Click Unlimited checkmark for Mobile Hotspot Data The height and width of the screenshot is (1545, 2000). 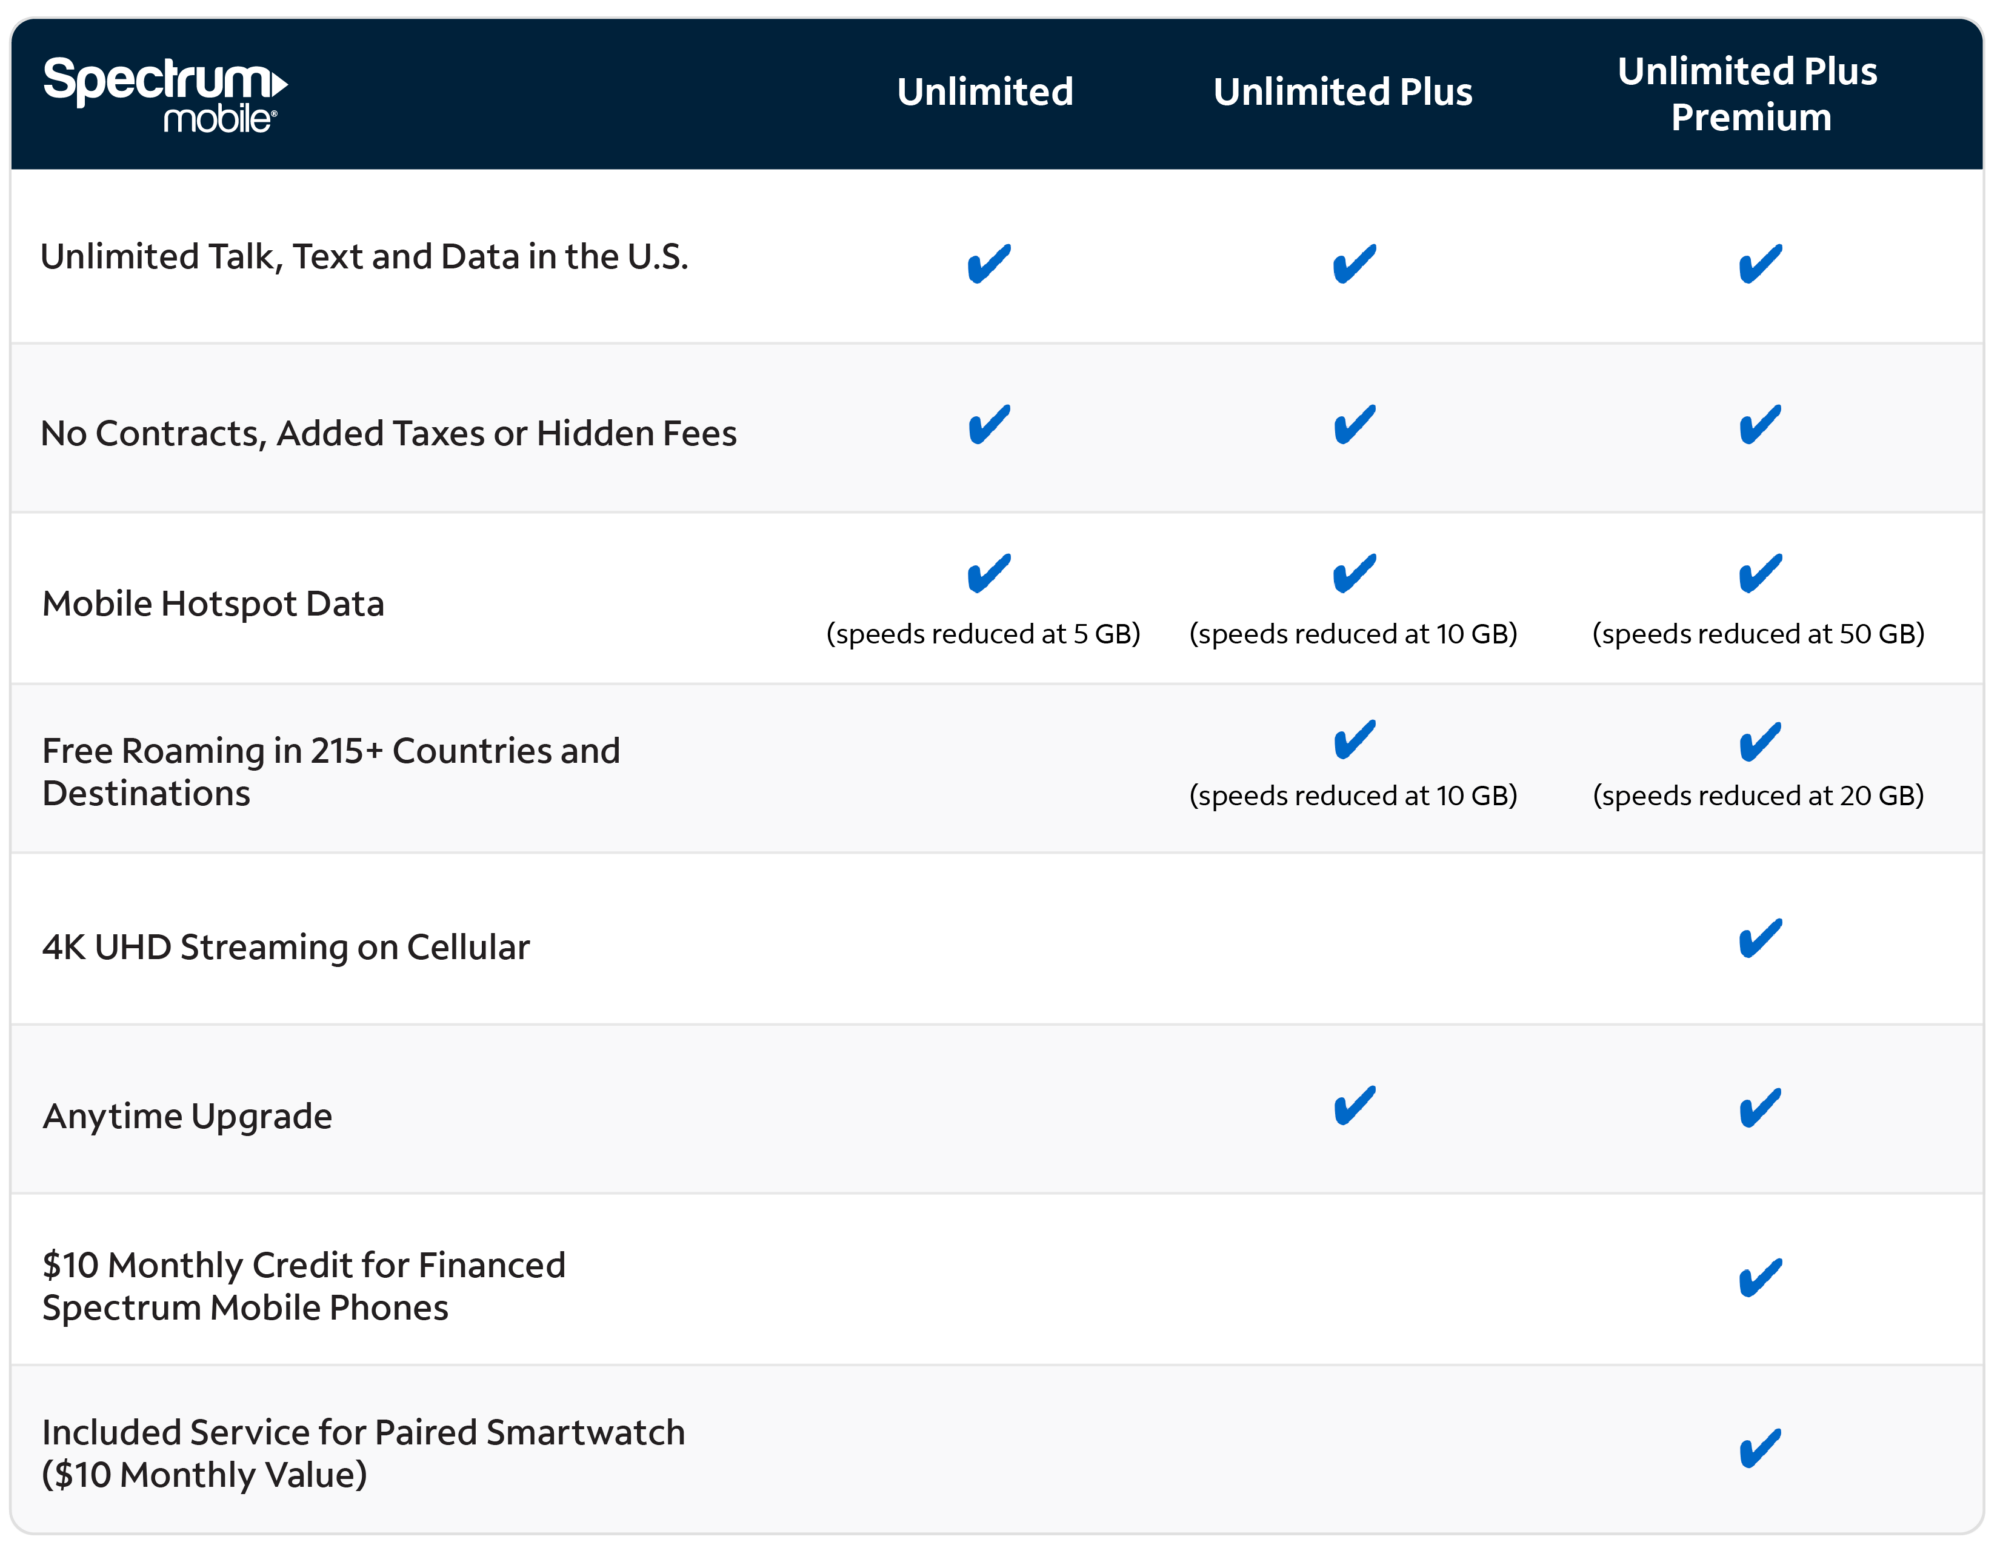[989, 574]
